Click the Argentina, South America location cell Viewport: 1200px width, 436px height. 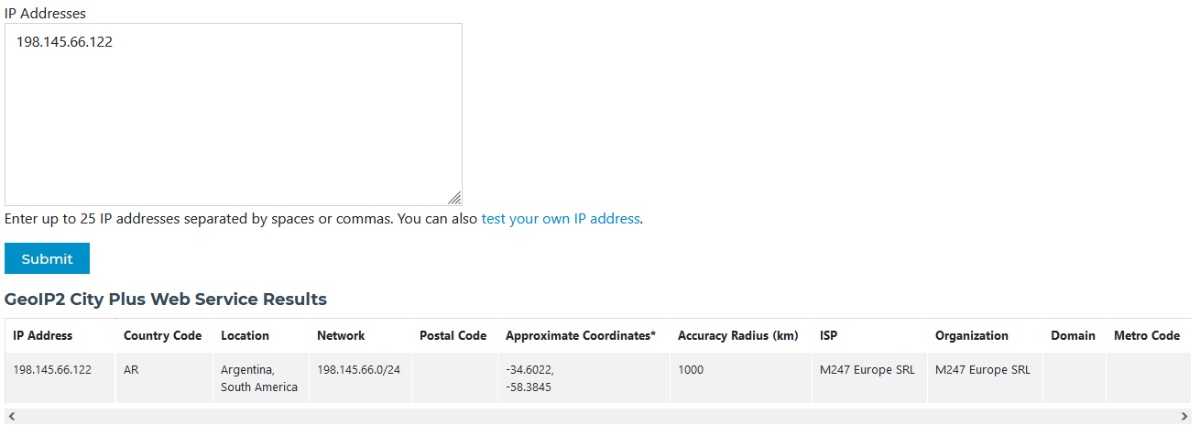(259, 378)
